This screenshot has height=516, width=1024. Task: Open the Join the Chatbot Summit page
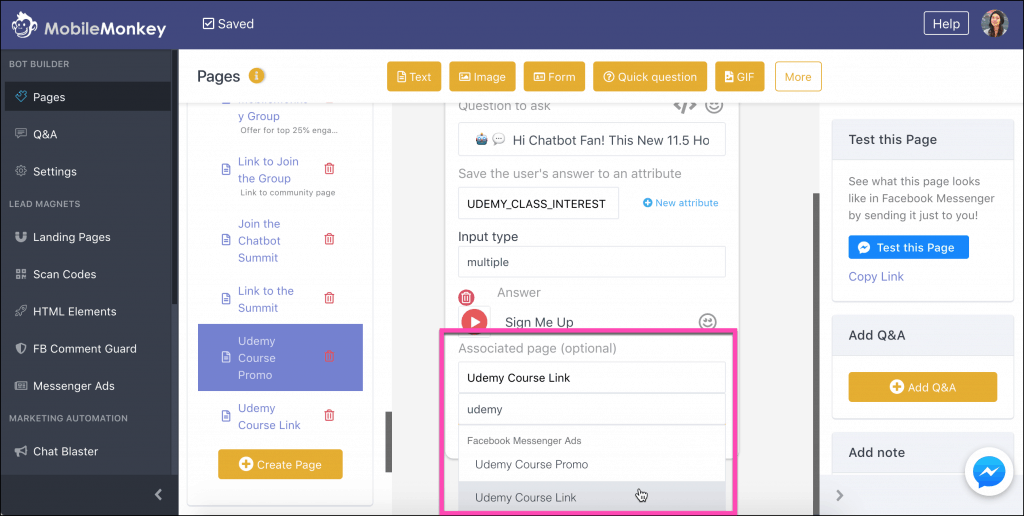tap(259, 240)
